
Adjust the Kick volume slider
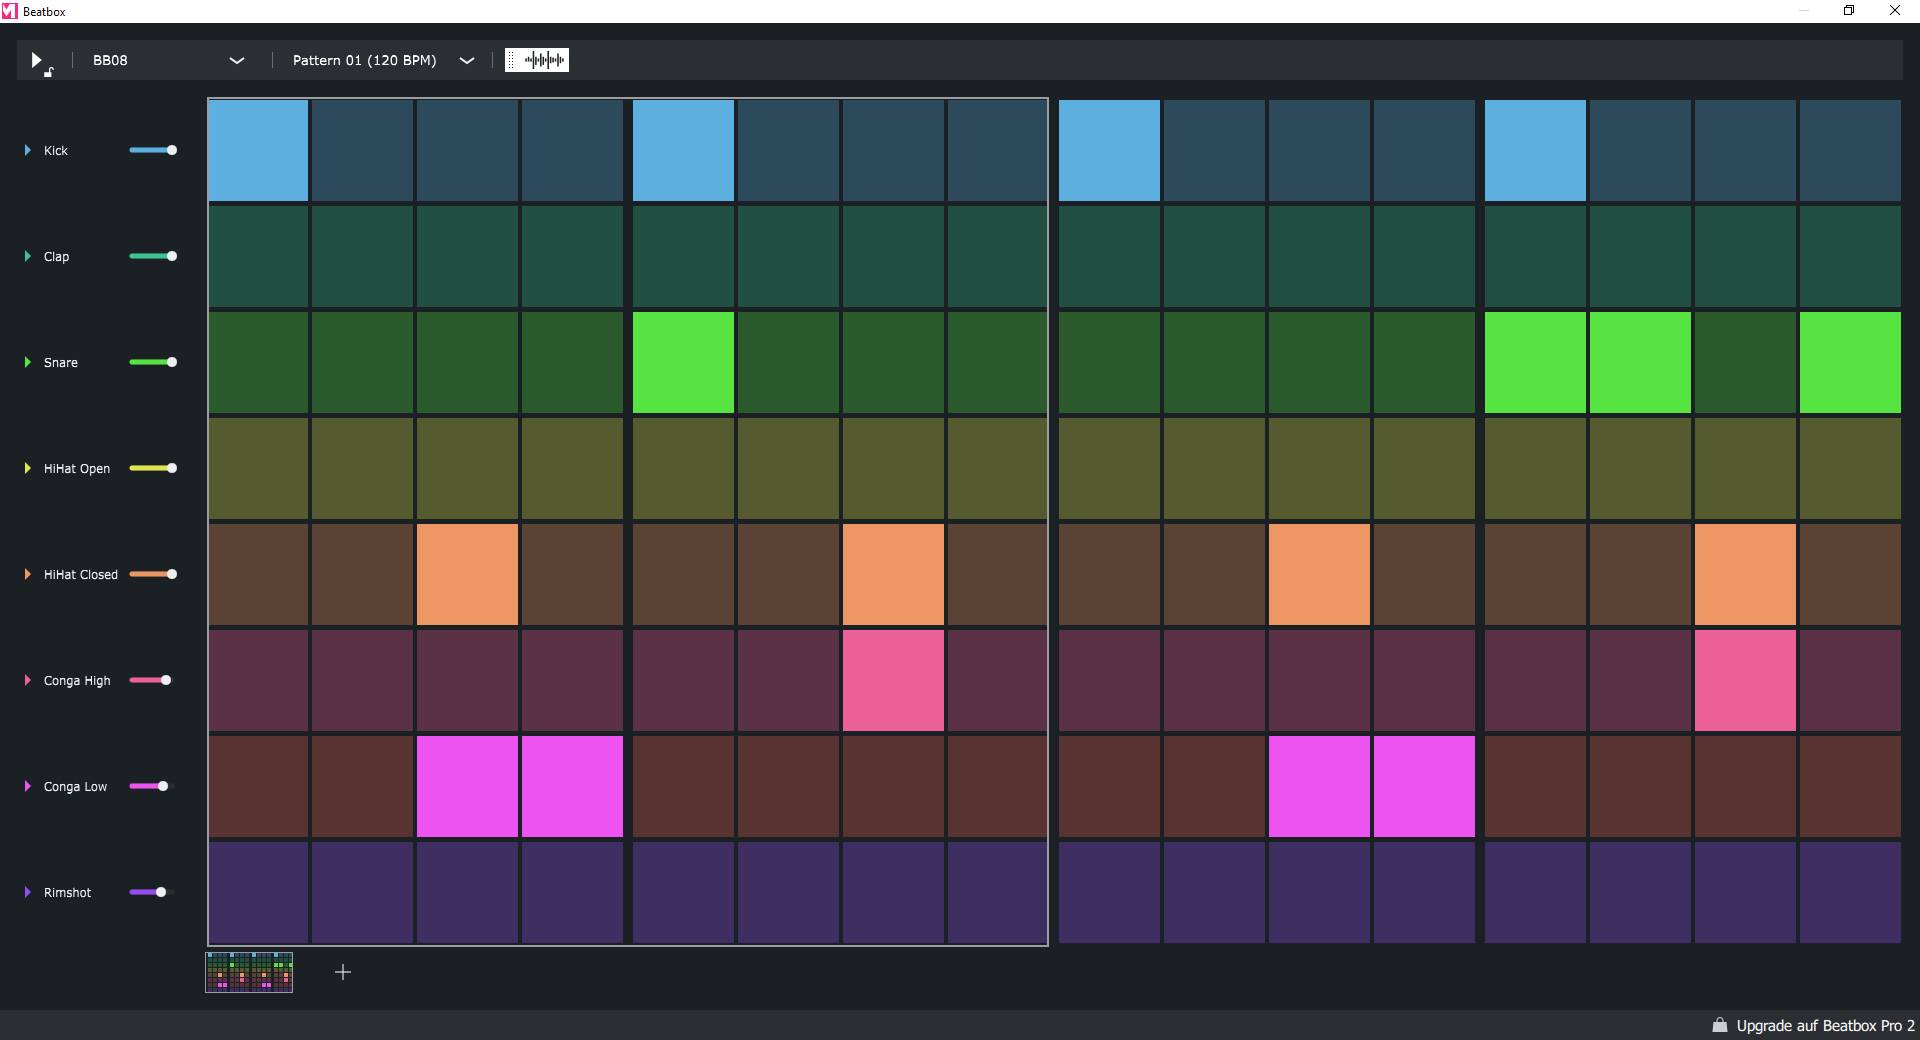coord(153,150)
